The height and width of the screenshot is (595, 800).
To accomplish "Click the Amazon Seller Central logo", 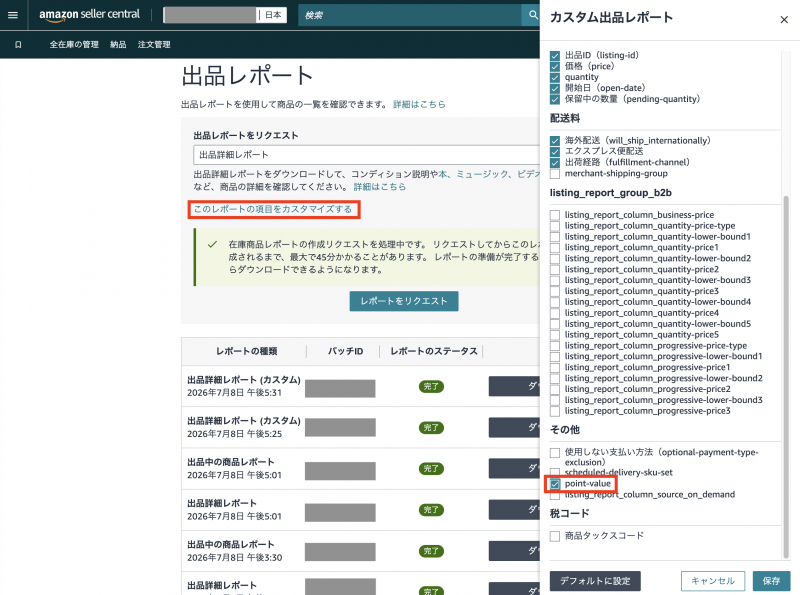I will pos(89,15).
